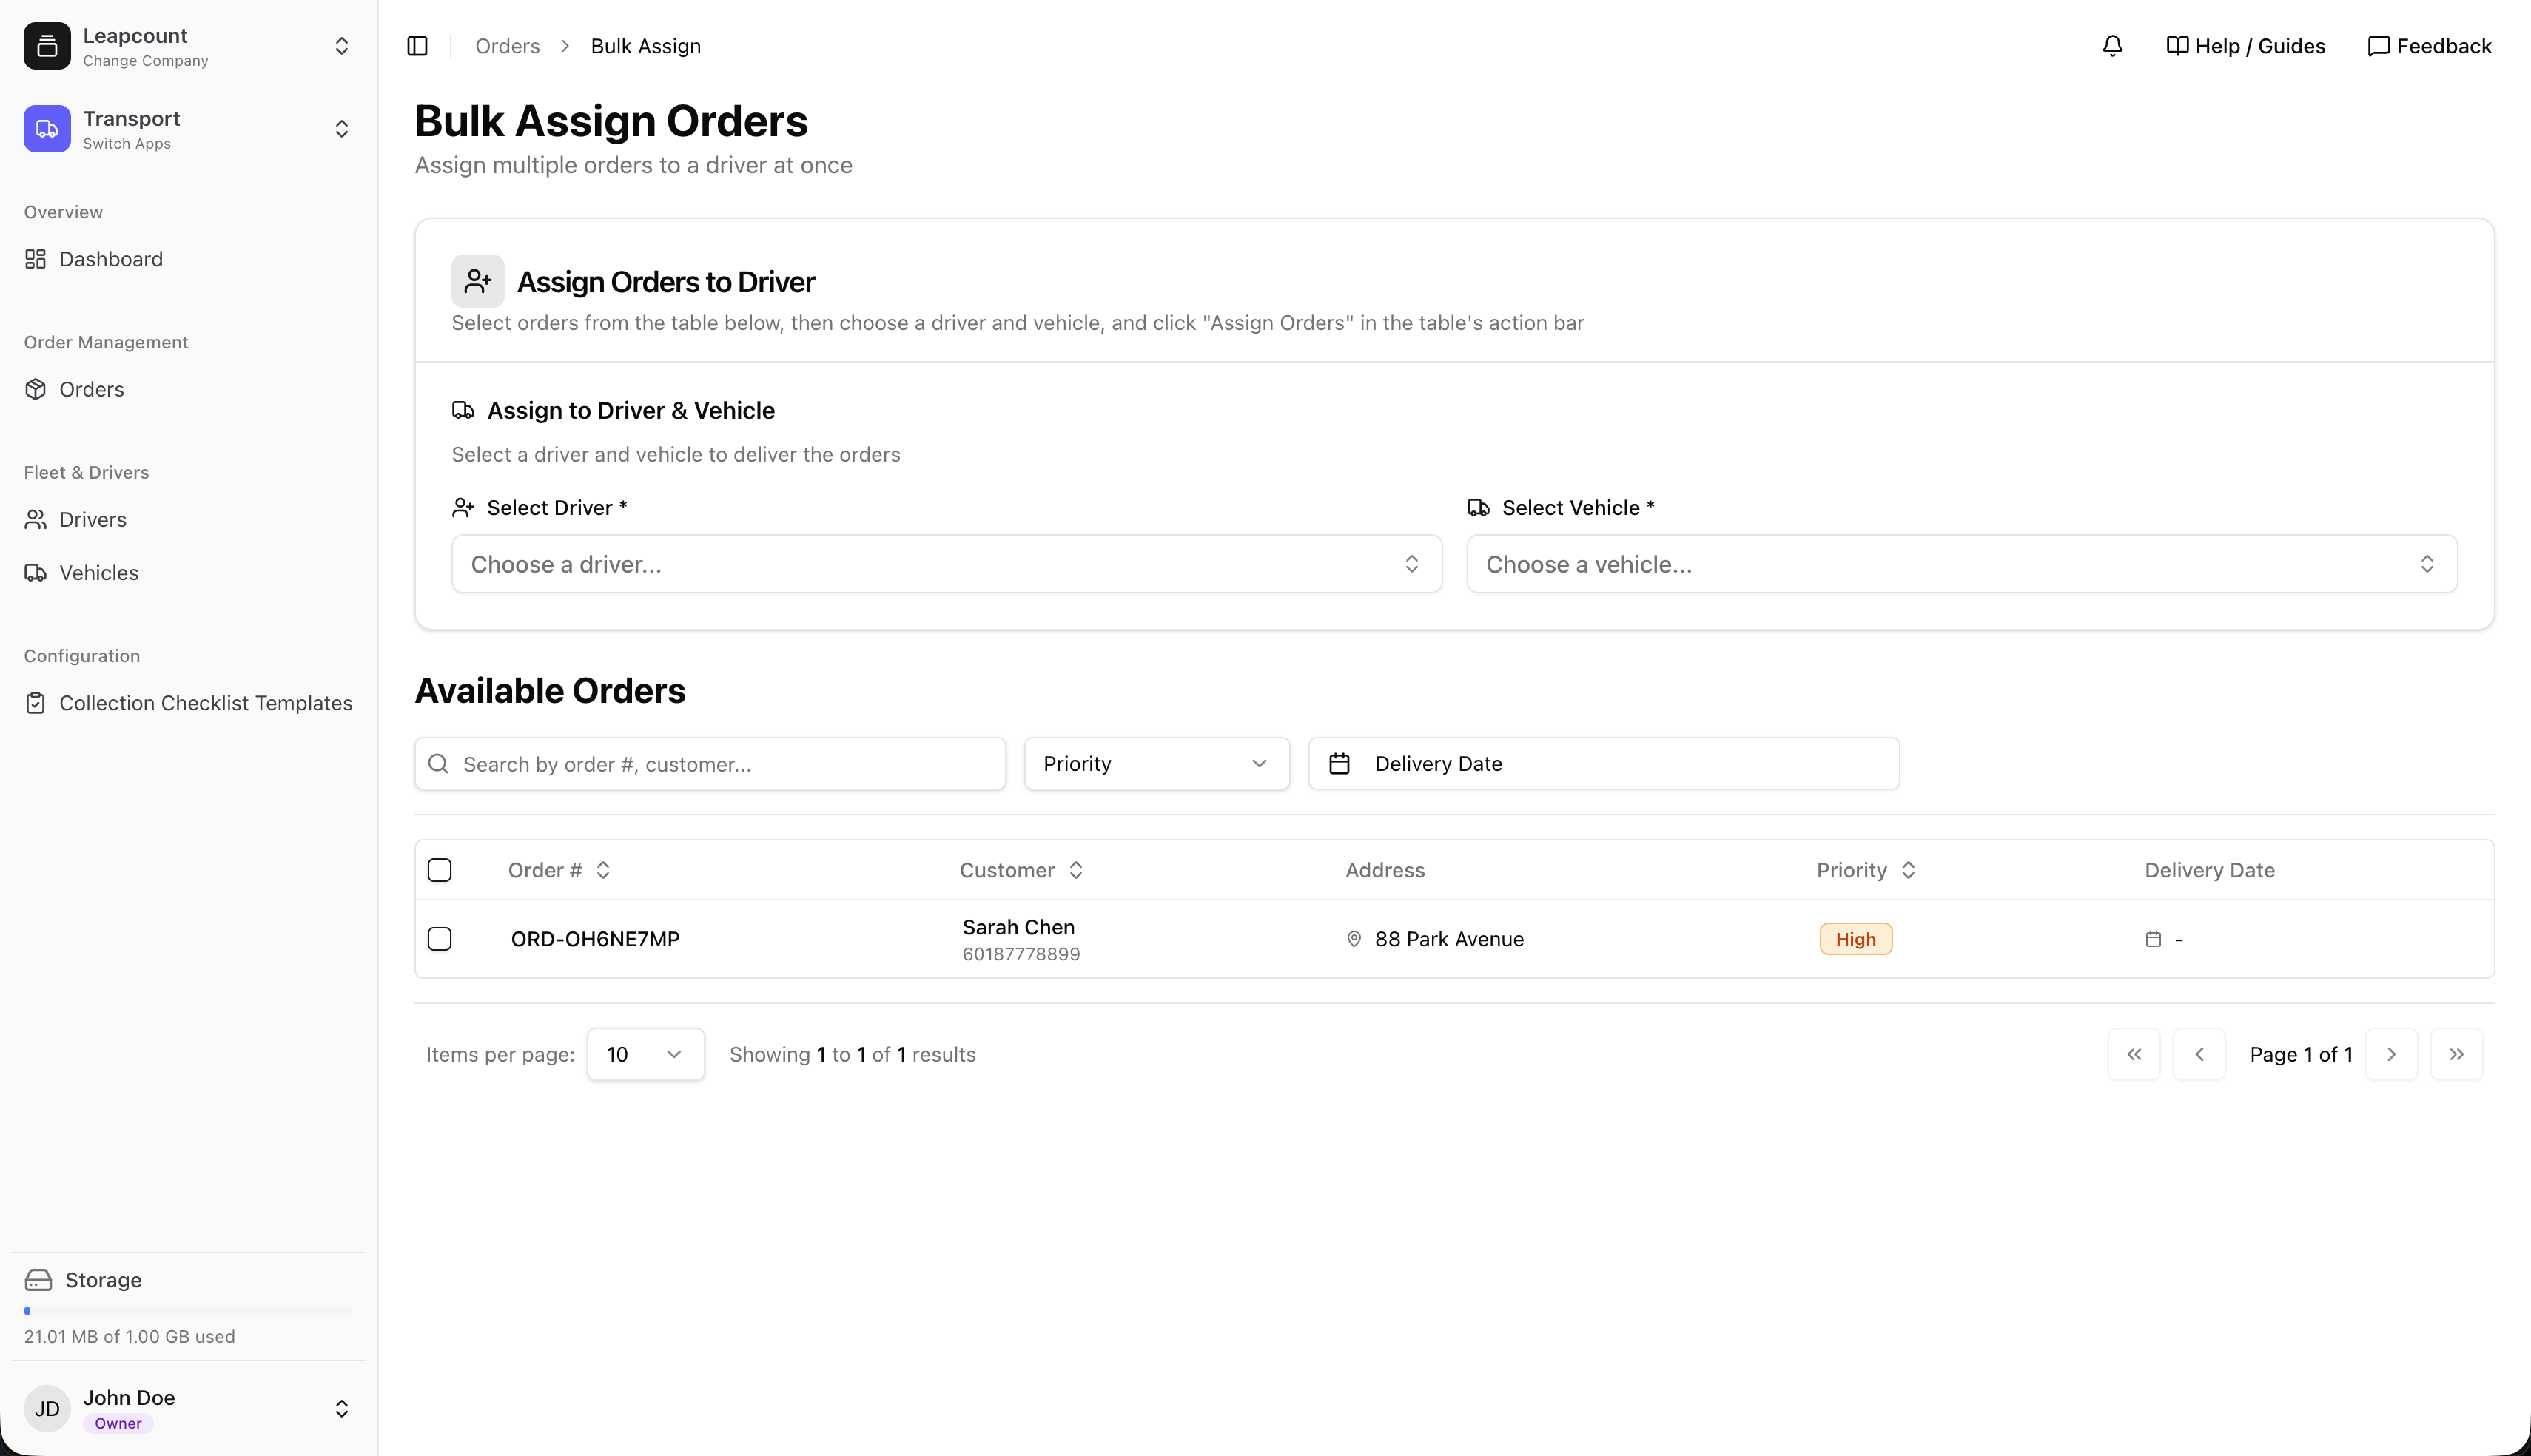Screen dimensions: 2531x1456
Task: Toggle the sidebar panel icon
Action: [x=418, y=46]
